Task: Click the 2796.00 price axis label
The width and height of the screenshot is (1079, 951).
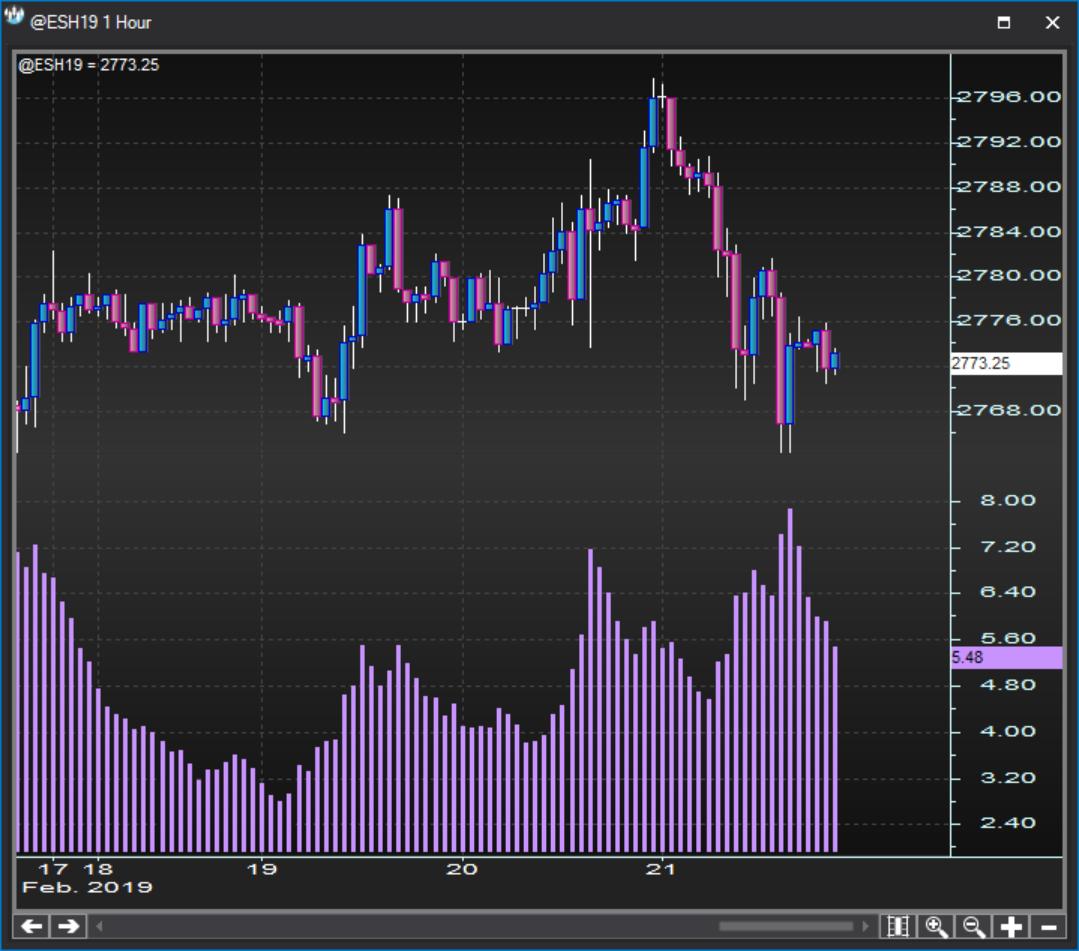Action: (1009, 97)
